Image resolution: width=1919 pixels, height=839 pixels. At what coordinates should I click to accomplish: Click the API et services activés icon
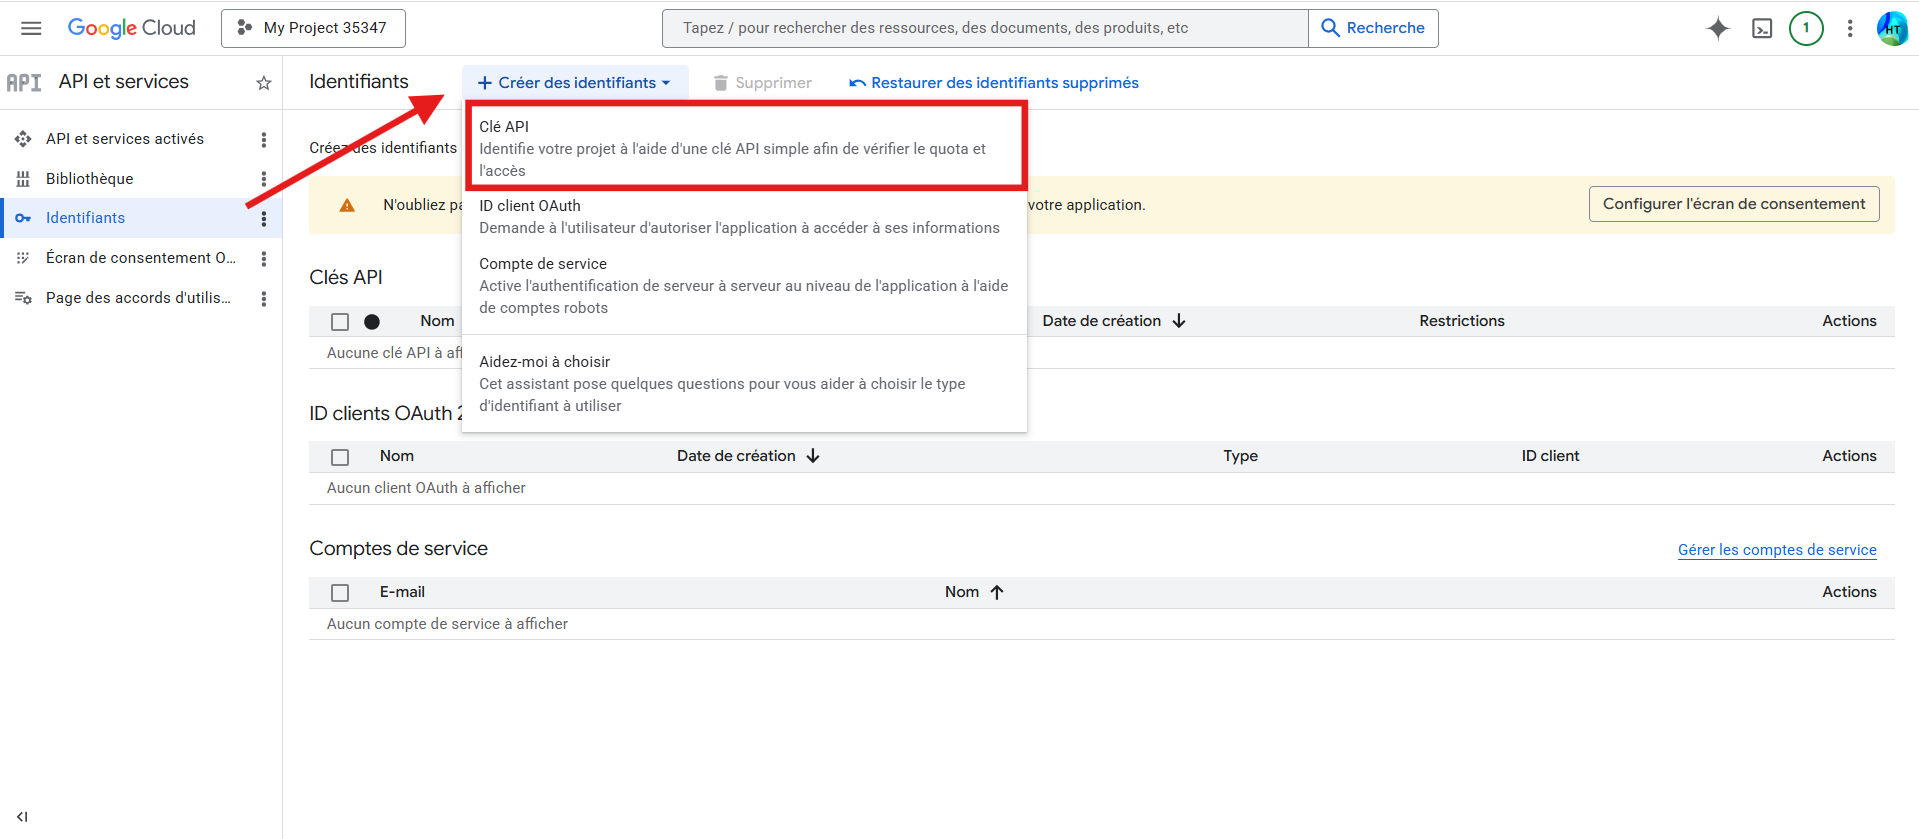tap(23, 139)
